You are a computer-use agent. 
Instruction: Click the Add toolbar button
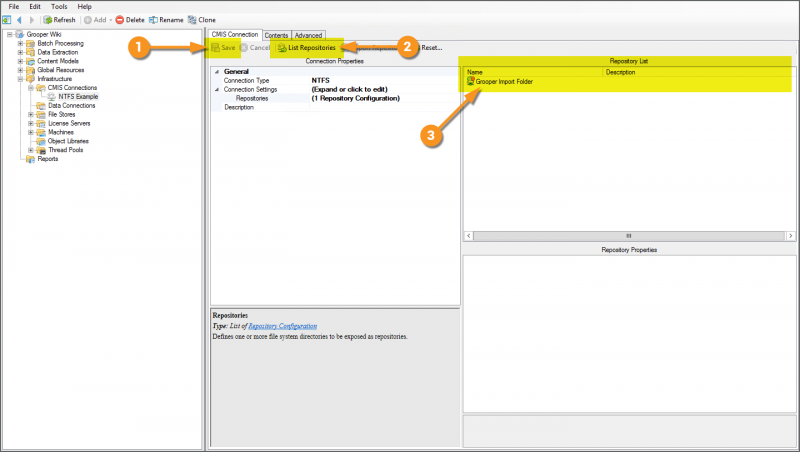95,20
